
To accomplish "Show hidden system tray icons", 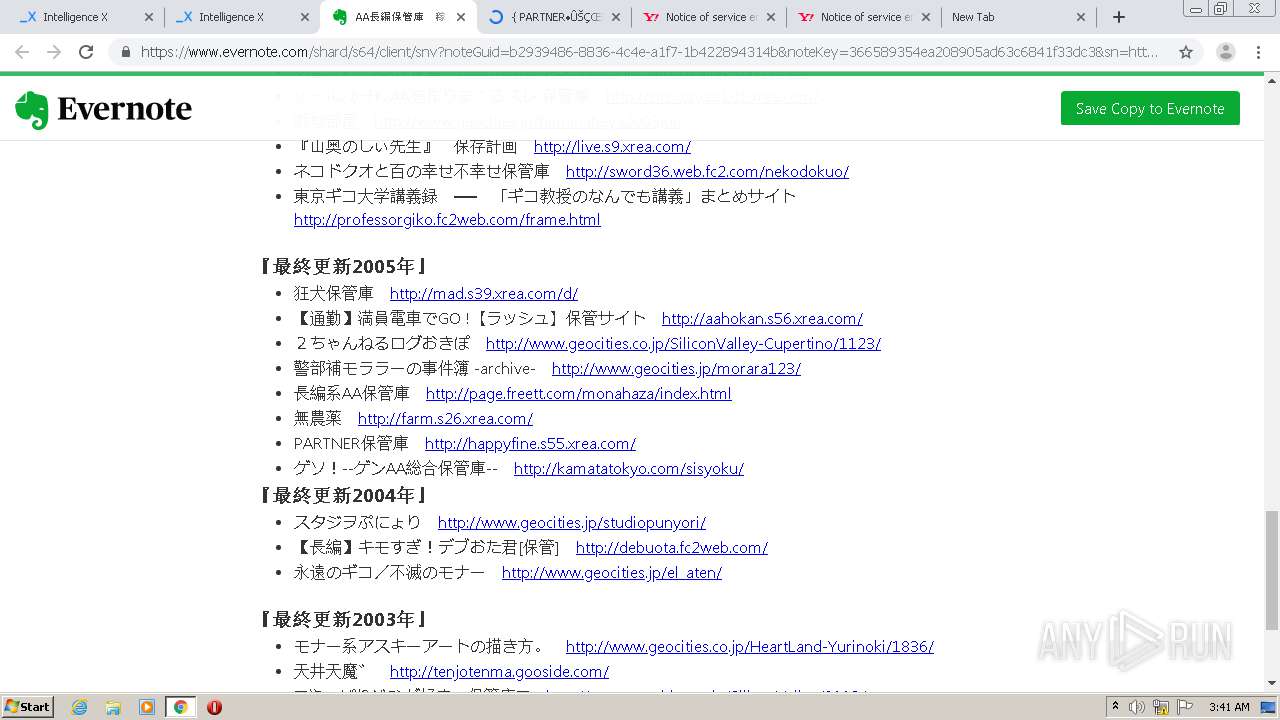I will [x=1115, y=707].
